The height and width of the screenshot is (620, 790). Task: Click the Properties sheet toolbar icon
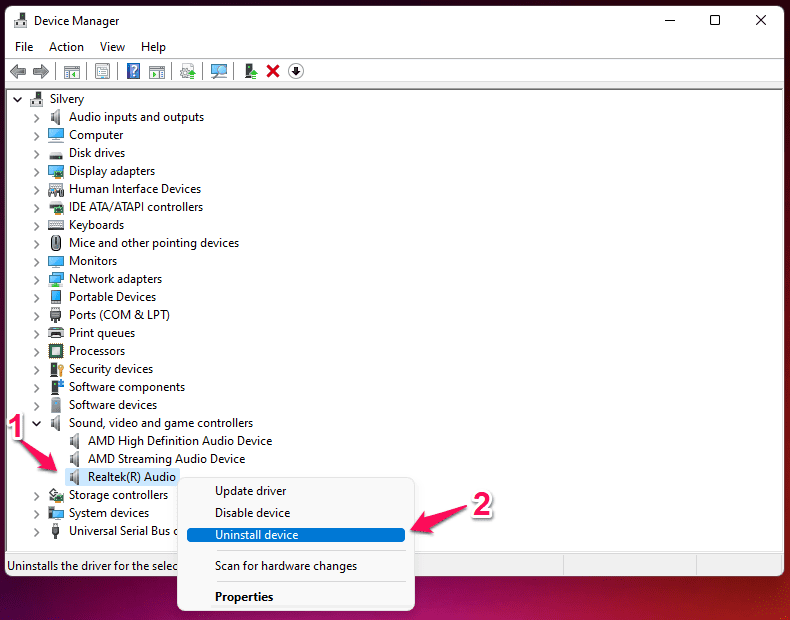tap(102, 71)
